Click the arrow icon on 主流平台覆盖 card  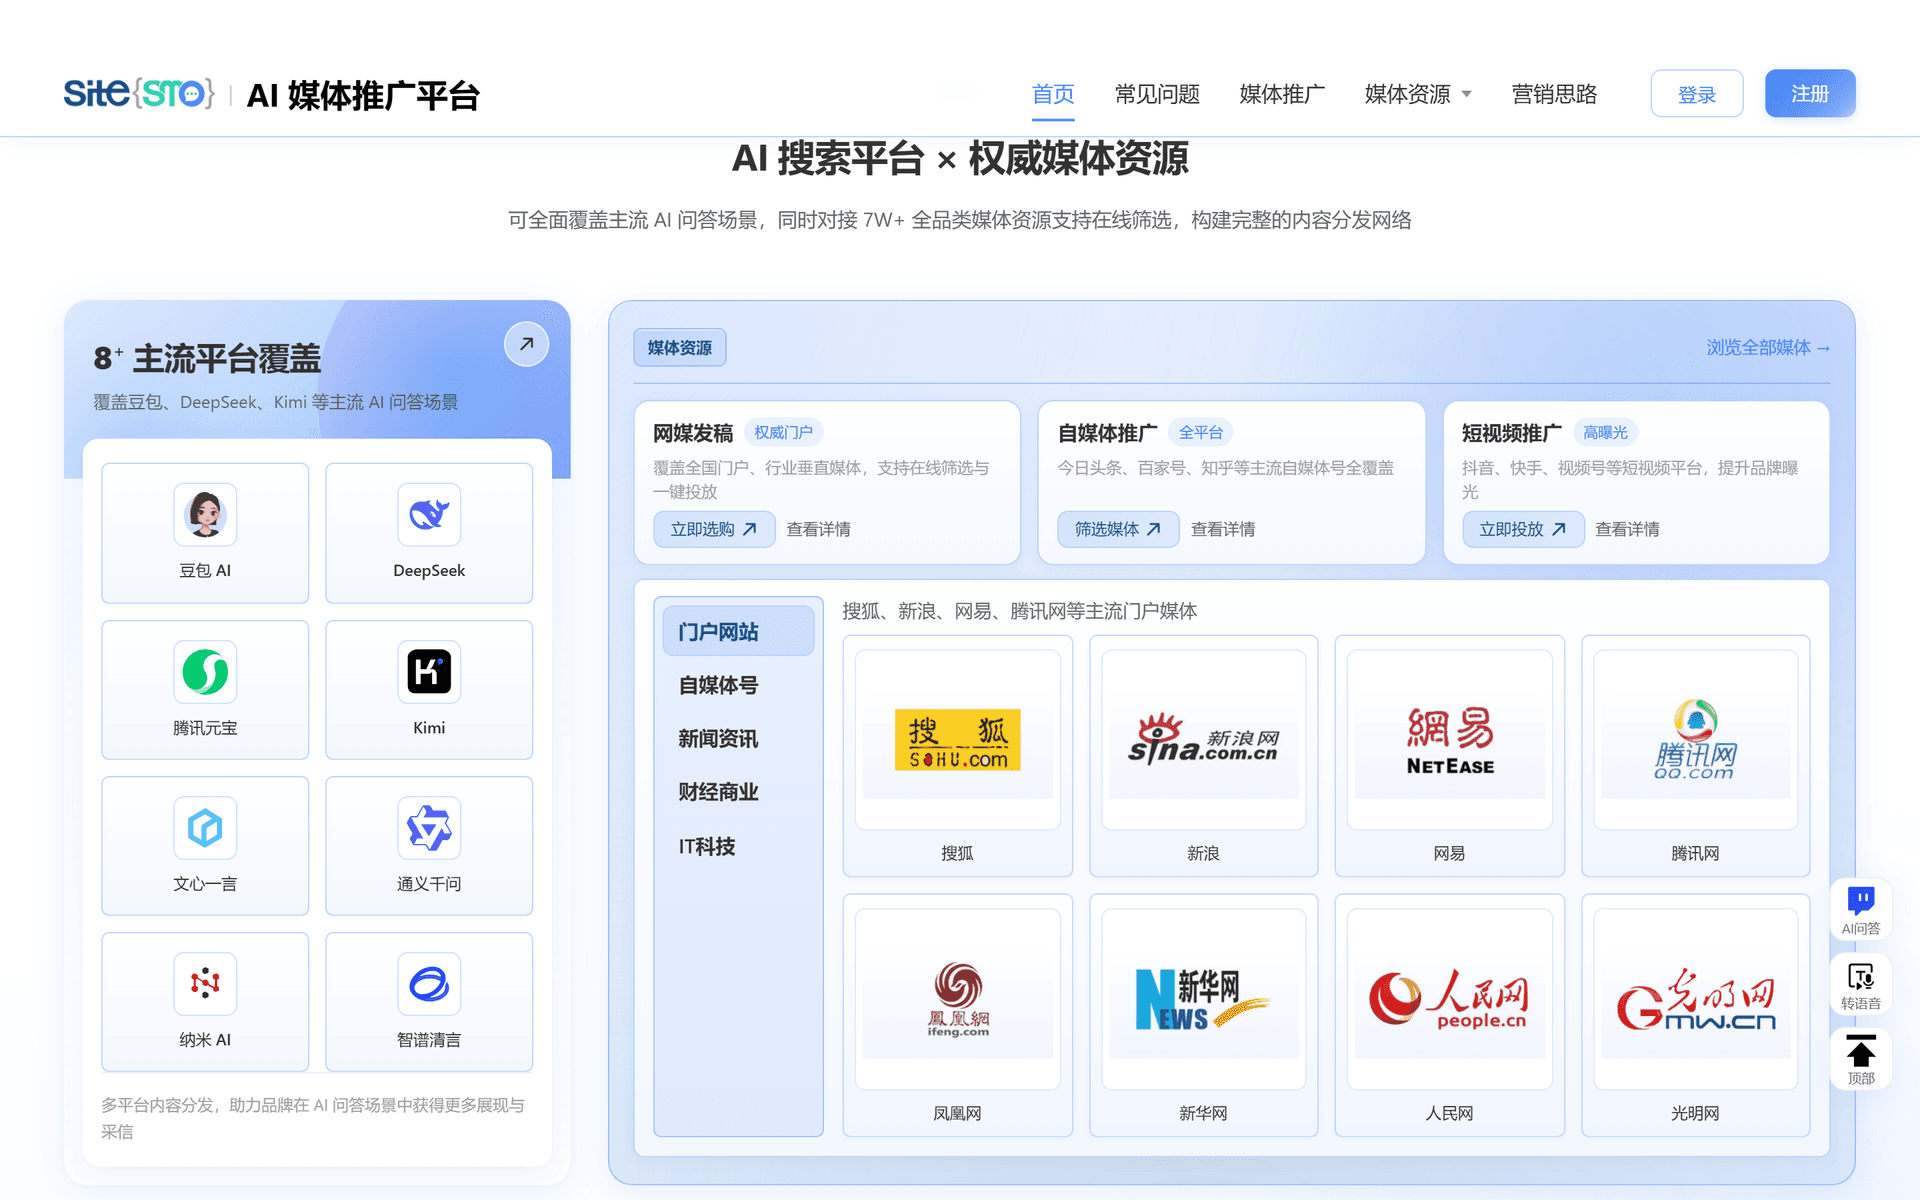[x=526, y=344]
